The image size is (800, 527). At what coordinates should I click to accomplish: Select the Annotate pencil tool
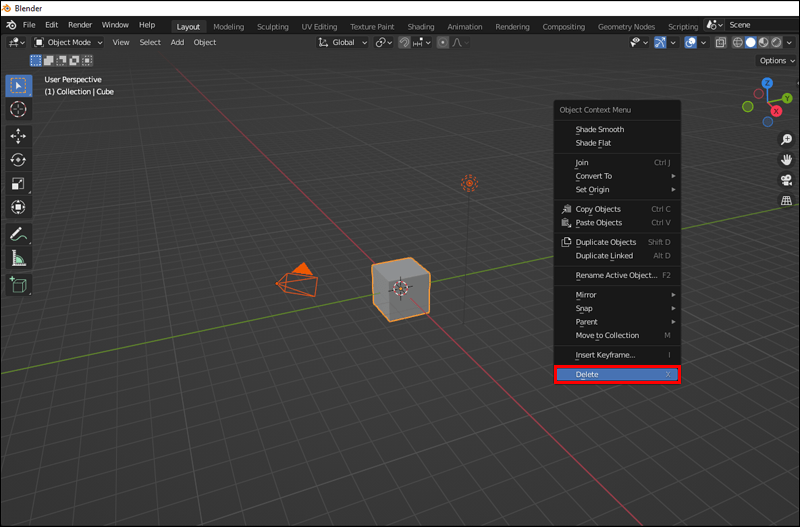point(18,234)
